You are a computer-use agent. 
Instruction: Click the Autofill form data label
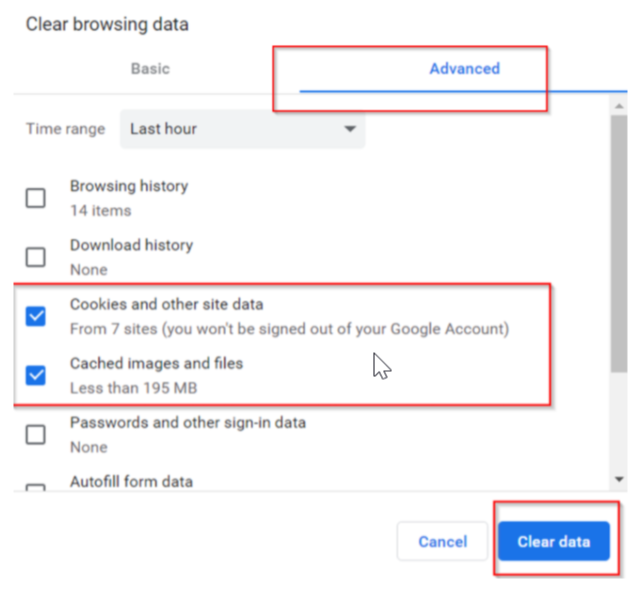(131, 481)
